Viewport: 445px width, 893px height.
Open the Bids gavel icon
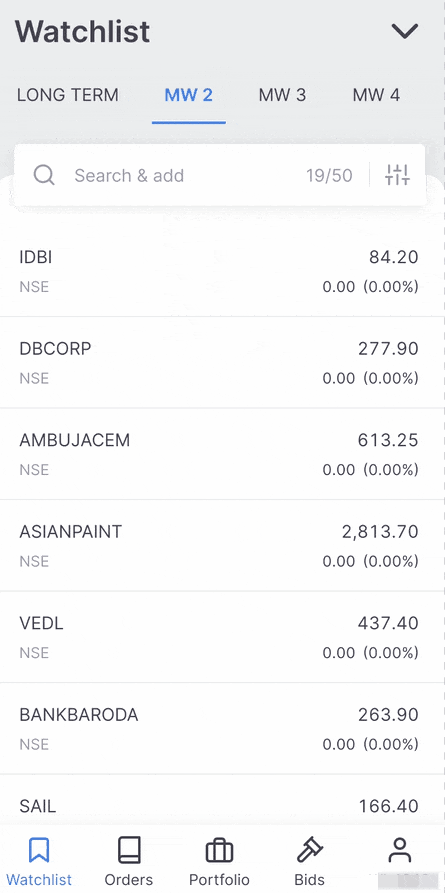point(309,850)
